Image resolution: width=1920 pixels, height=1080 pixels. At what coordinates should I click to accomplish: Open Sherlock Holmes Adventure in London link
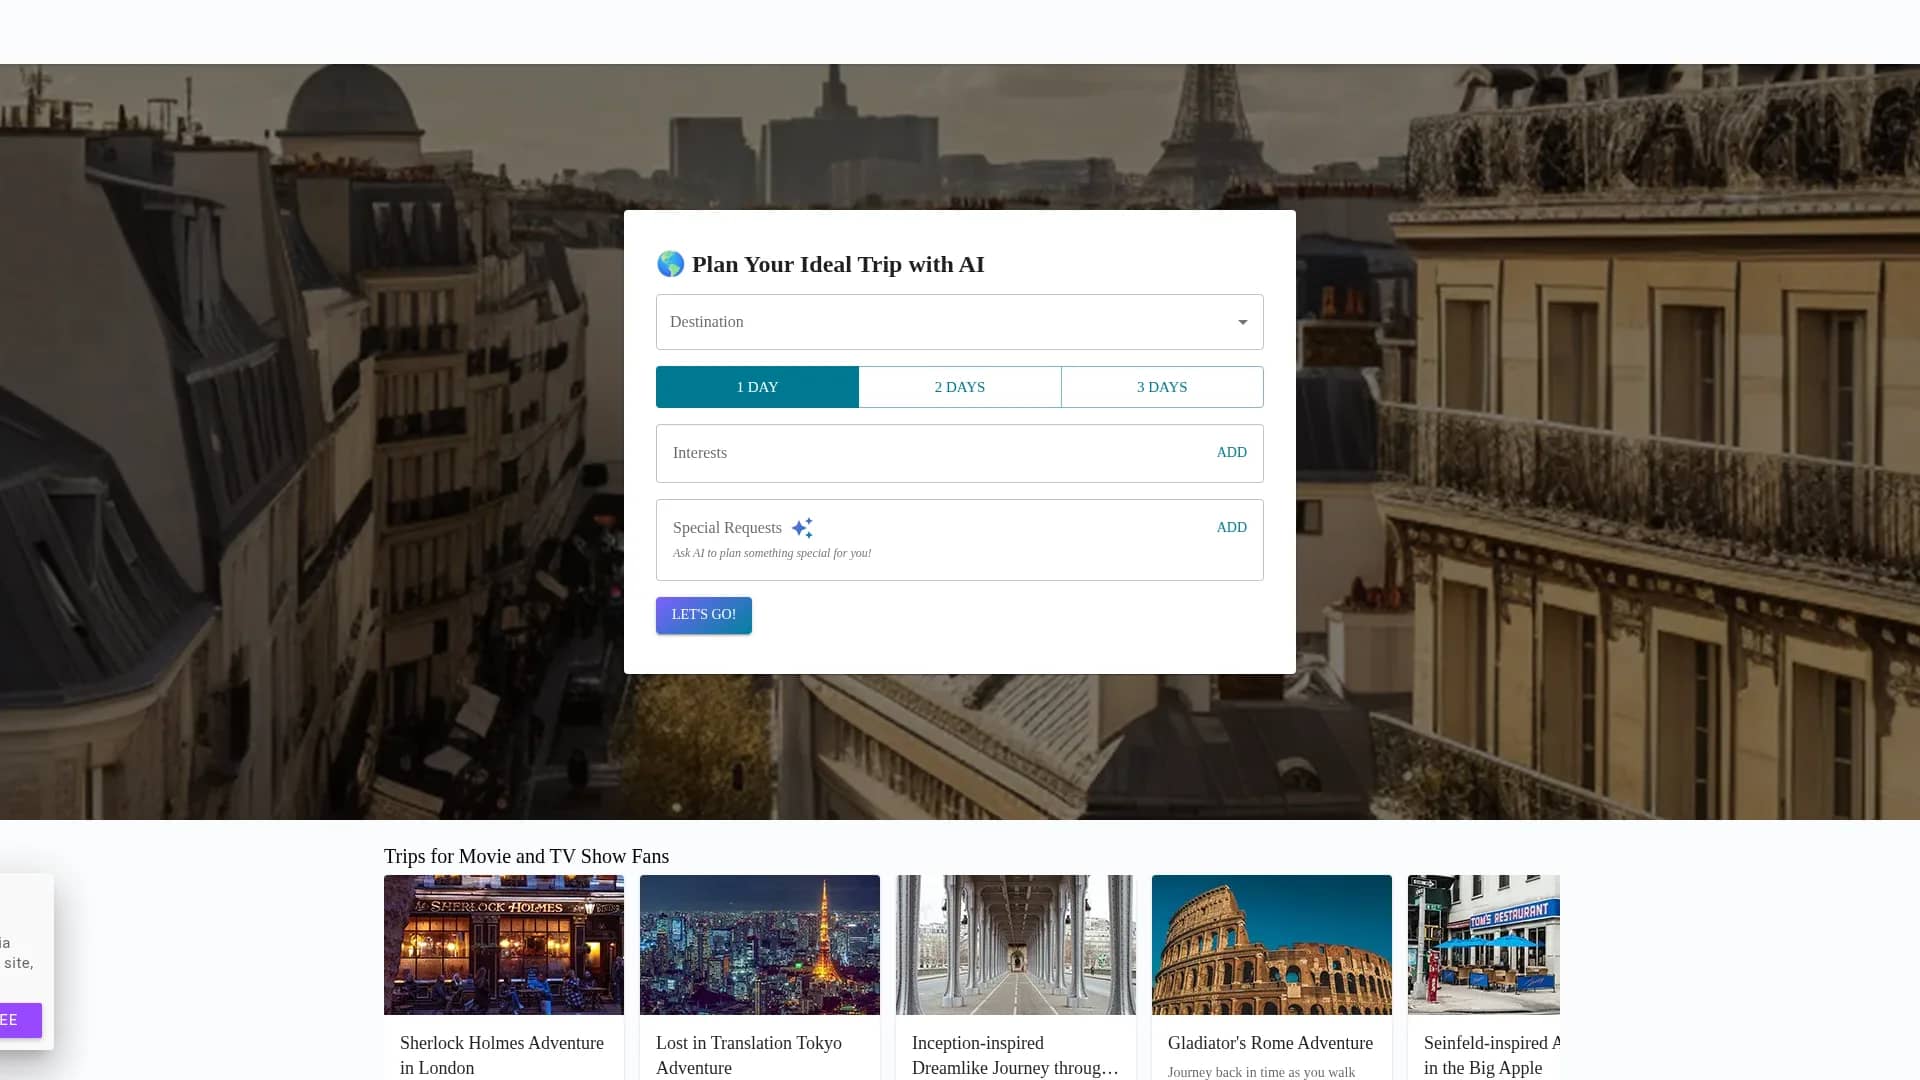tap(502, 1055)
